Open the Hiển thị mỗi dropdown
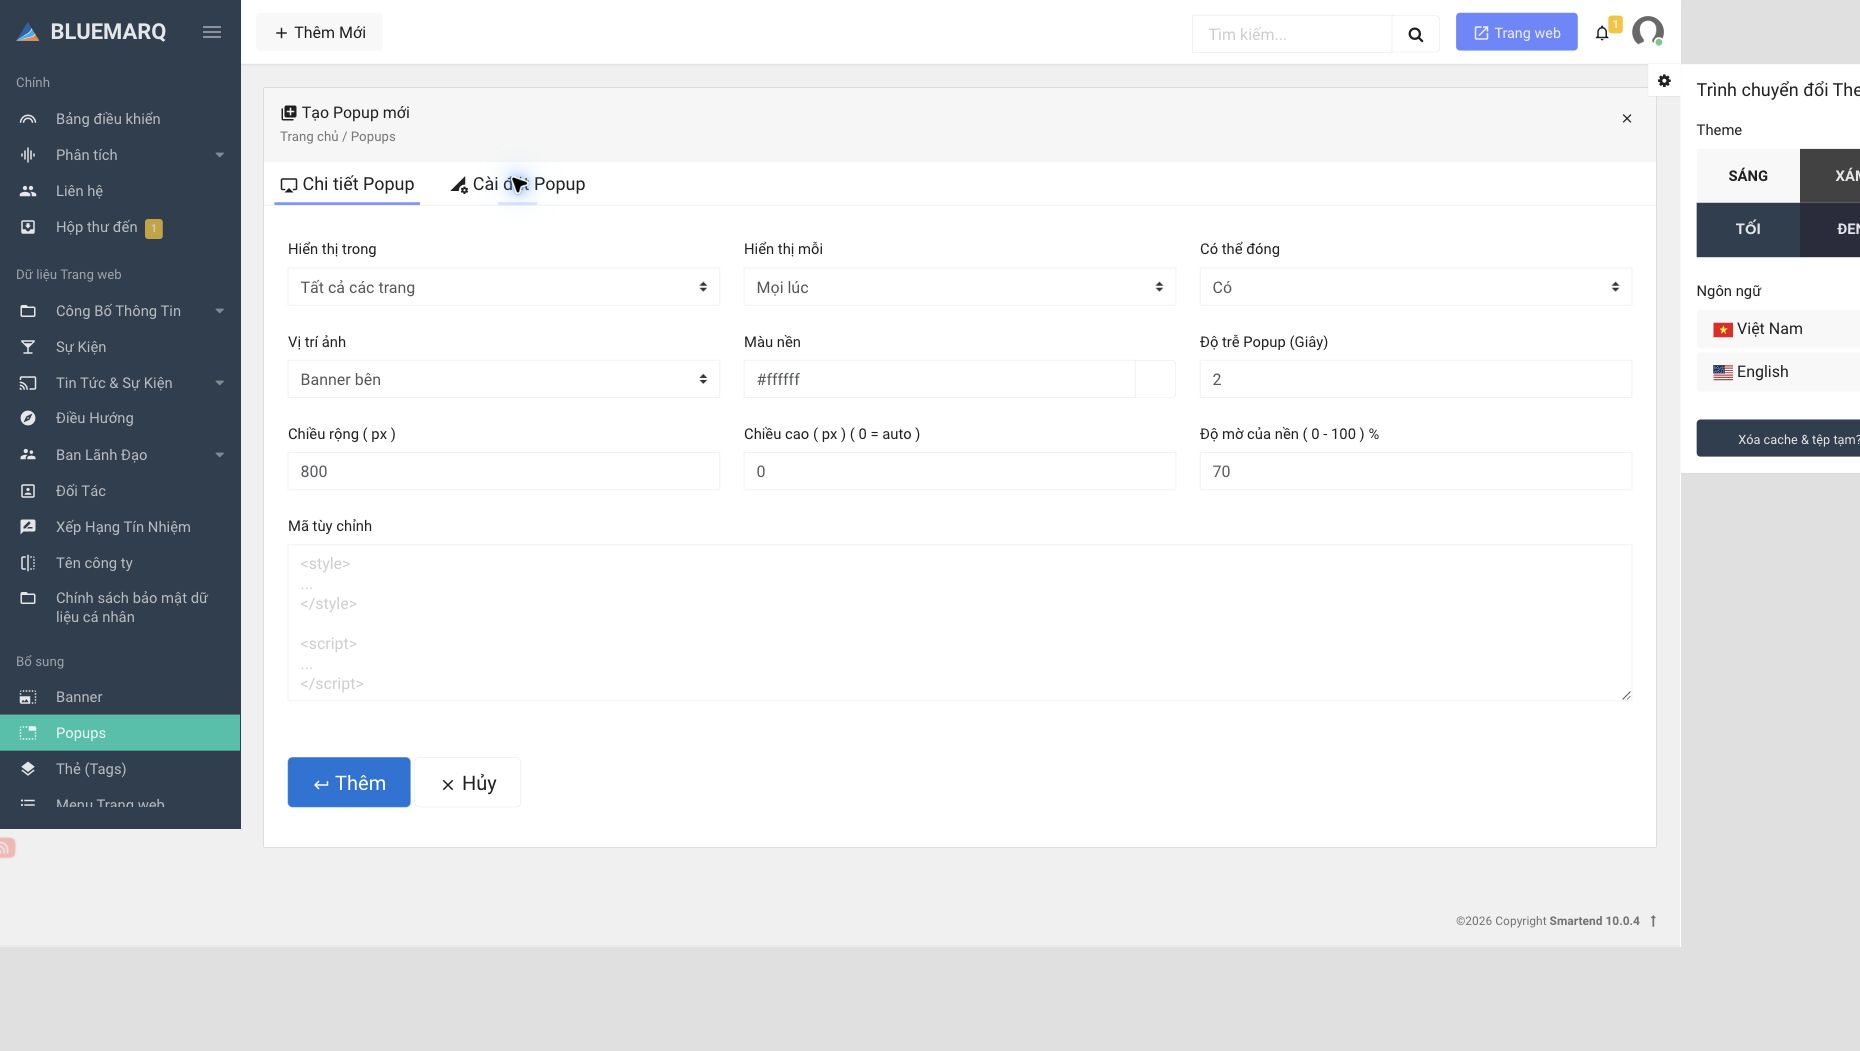This screenshot has height=1051, width=1860. (960, 287)
